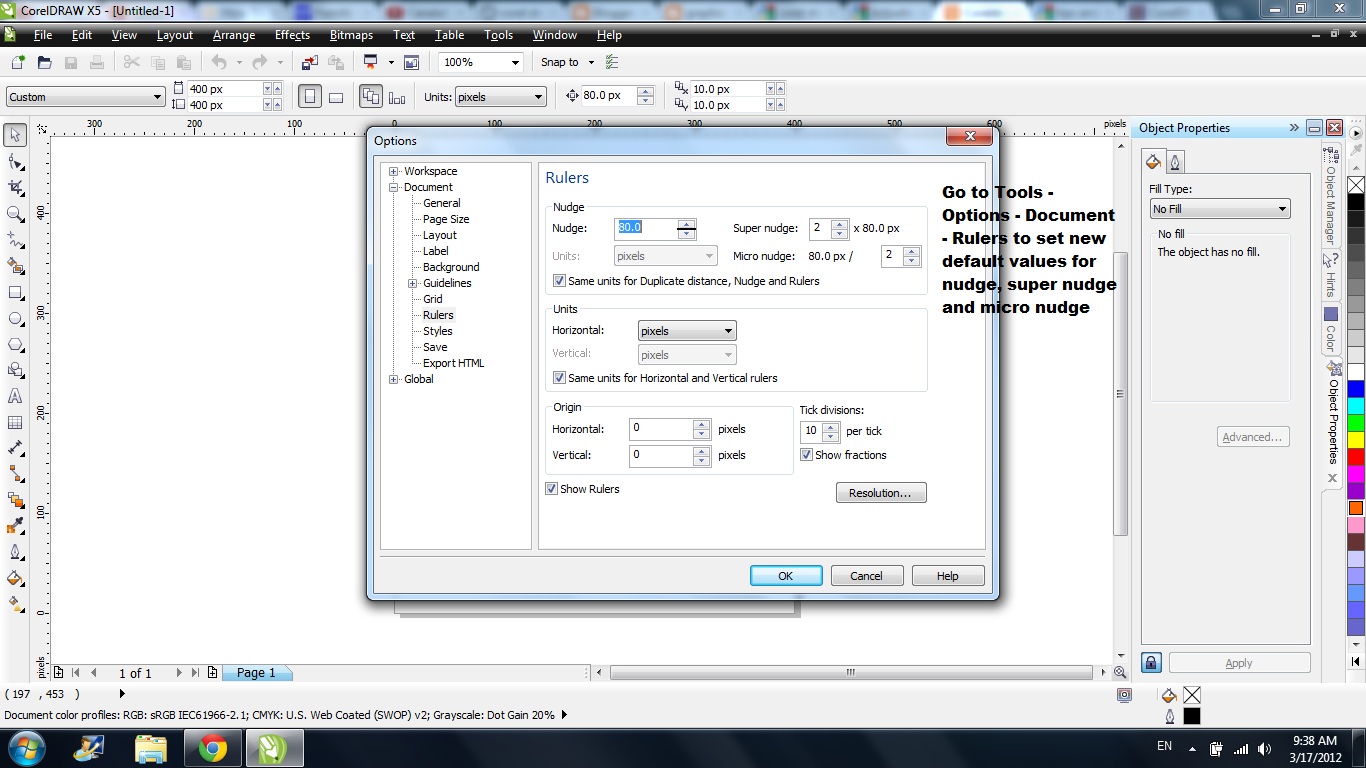Select the Crop tool

tap(14, 186)
